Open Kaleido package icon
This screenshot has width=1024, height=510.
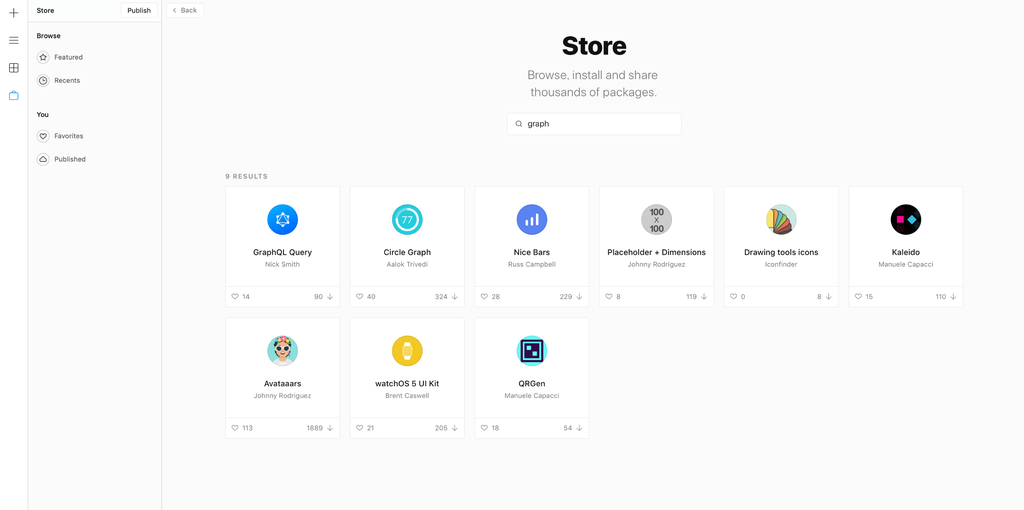pyautogui.click(x=906, y=219)
